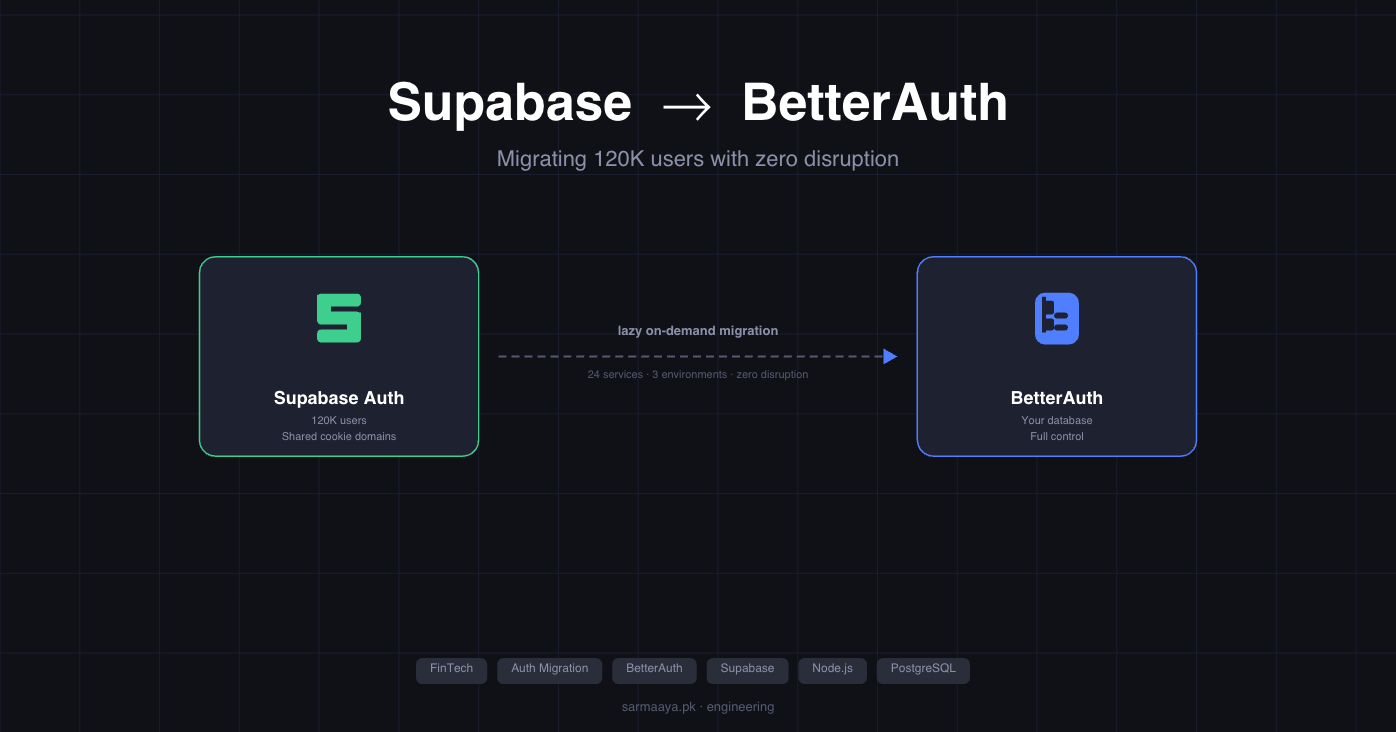
Task: Click the BetterAuth tag chip
Action: pos(654,670)
